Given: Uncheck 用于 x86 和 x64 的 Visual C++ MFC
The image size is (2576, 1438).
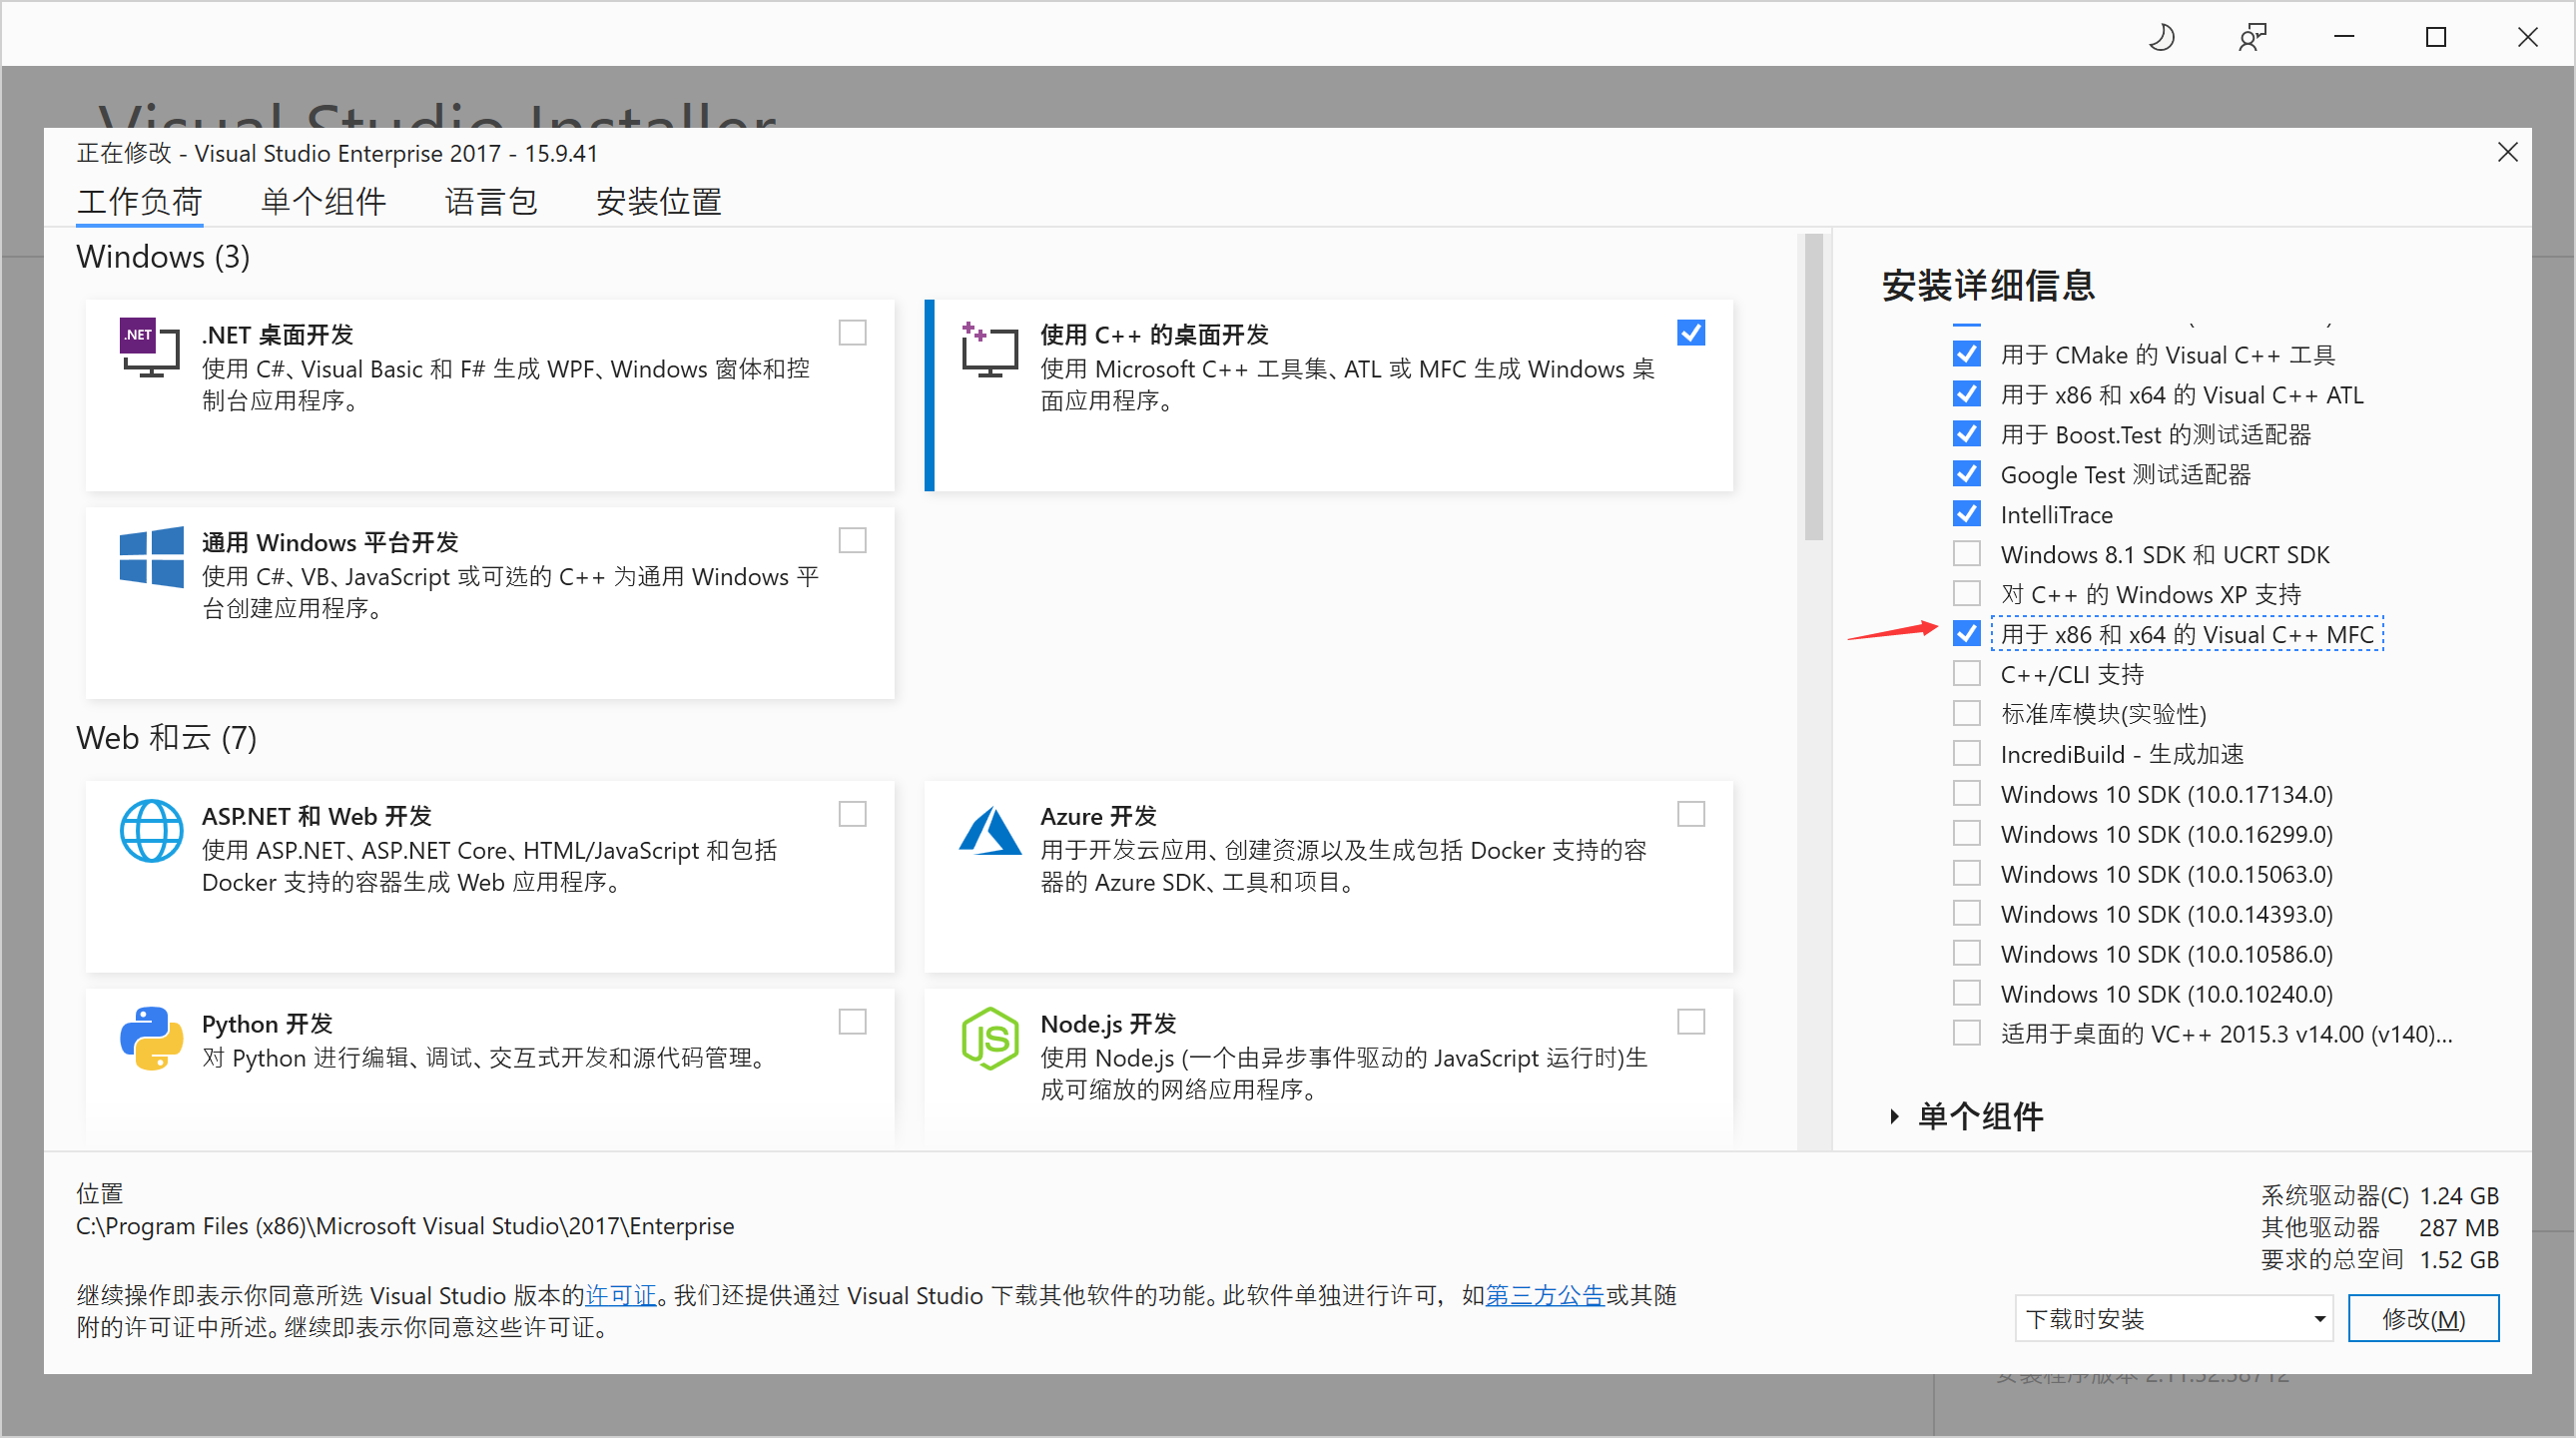Looking at the screenshot, I should pos(1966,634).
